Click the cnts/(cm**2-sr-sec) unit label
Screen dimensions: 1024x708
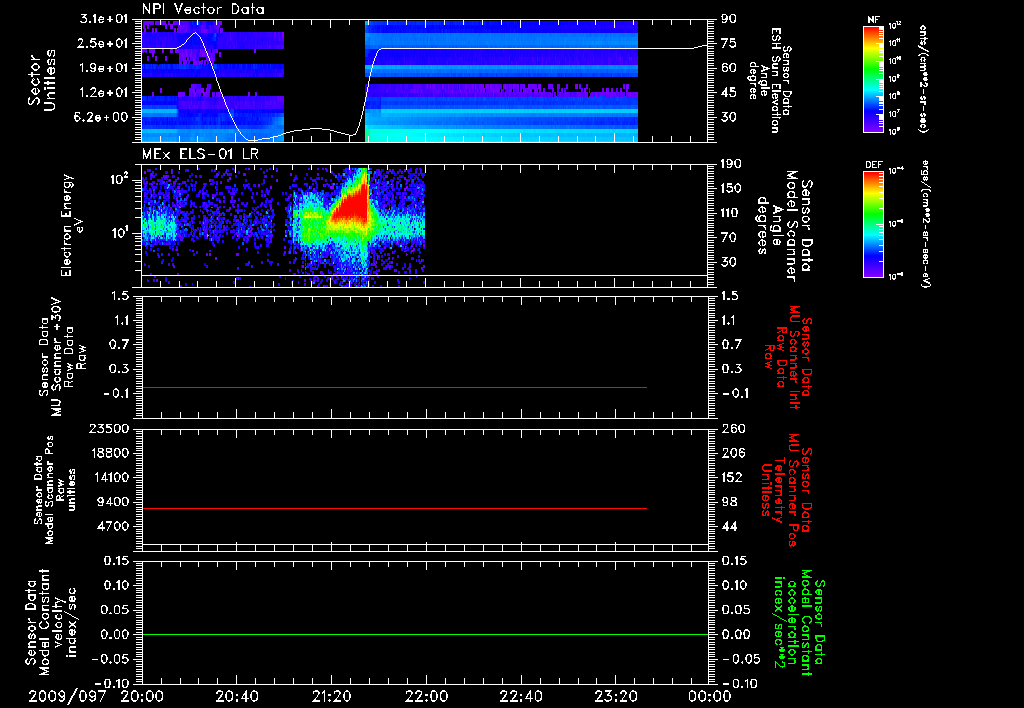click(923, 79)
